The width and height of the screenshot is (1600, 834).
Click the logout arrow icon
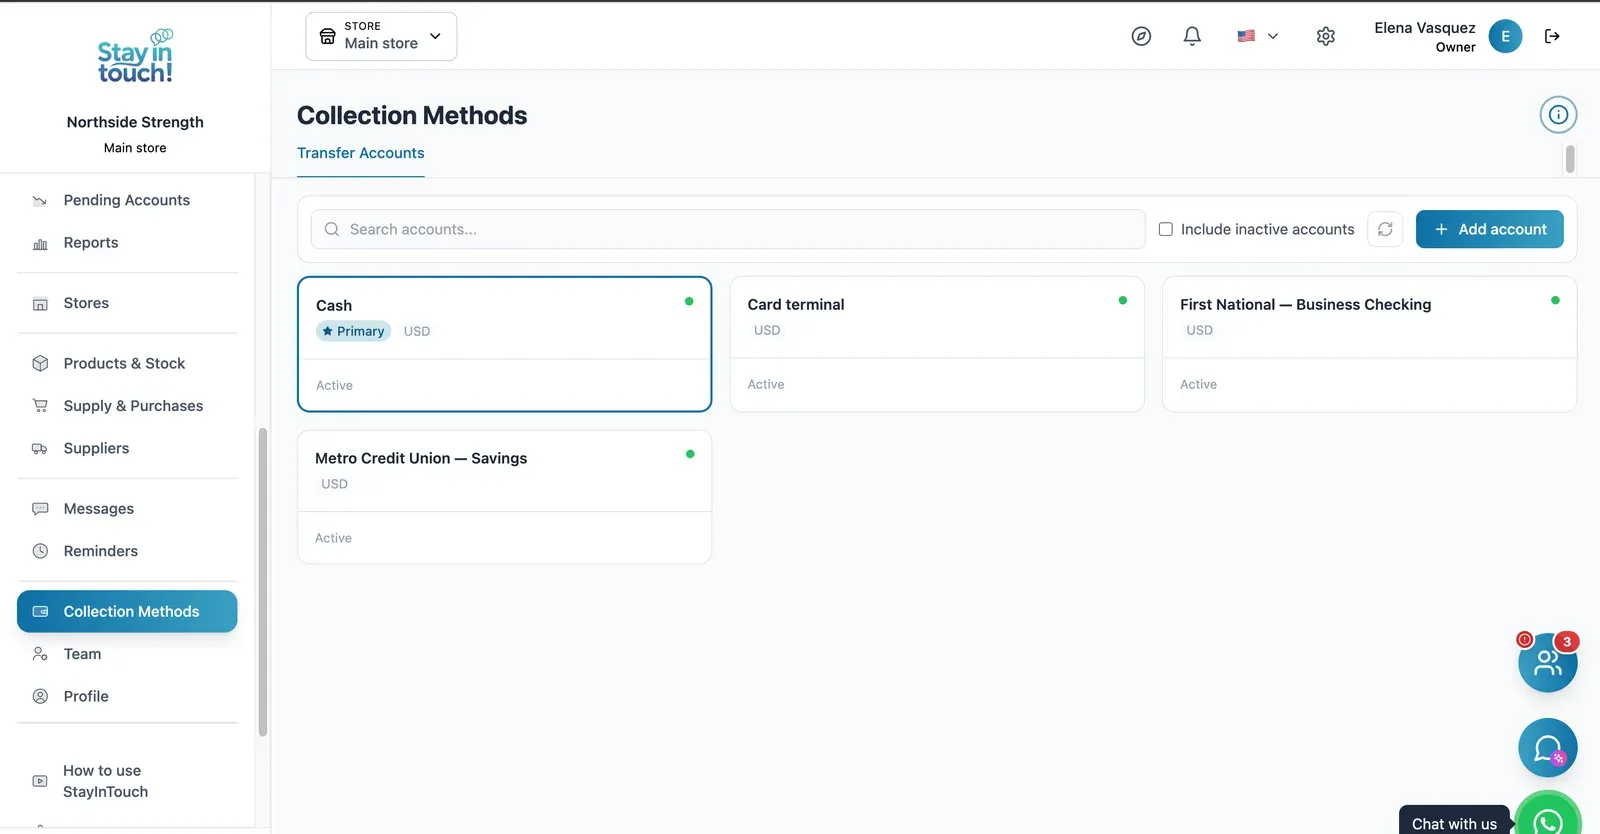pyautogui.click(x=1552, y=36)
